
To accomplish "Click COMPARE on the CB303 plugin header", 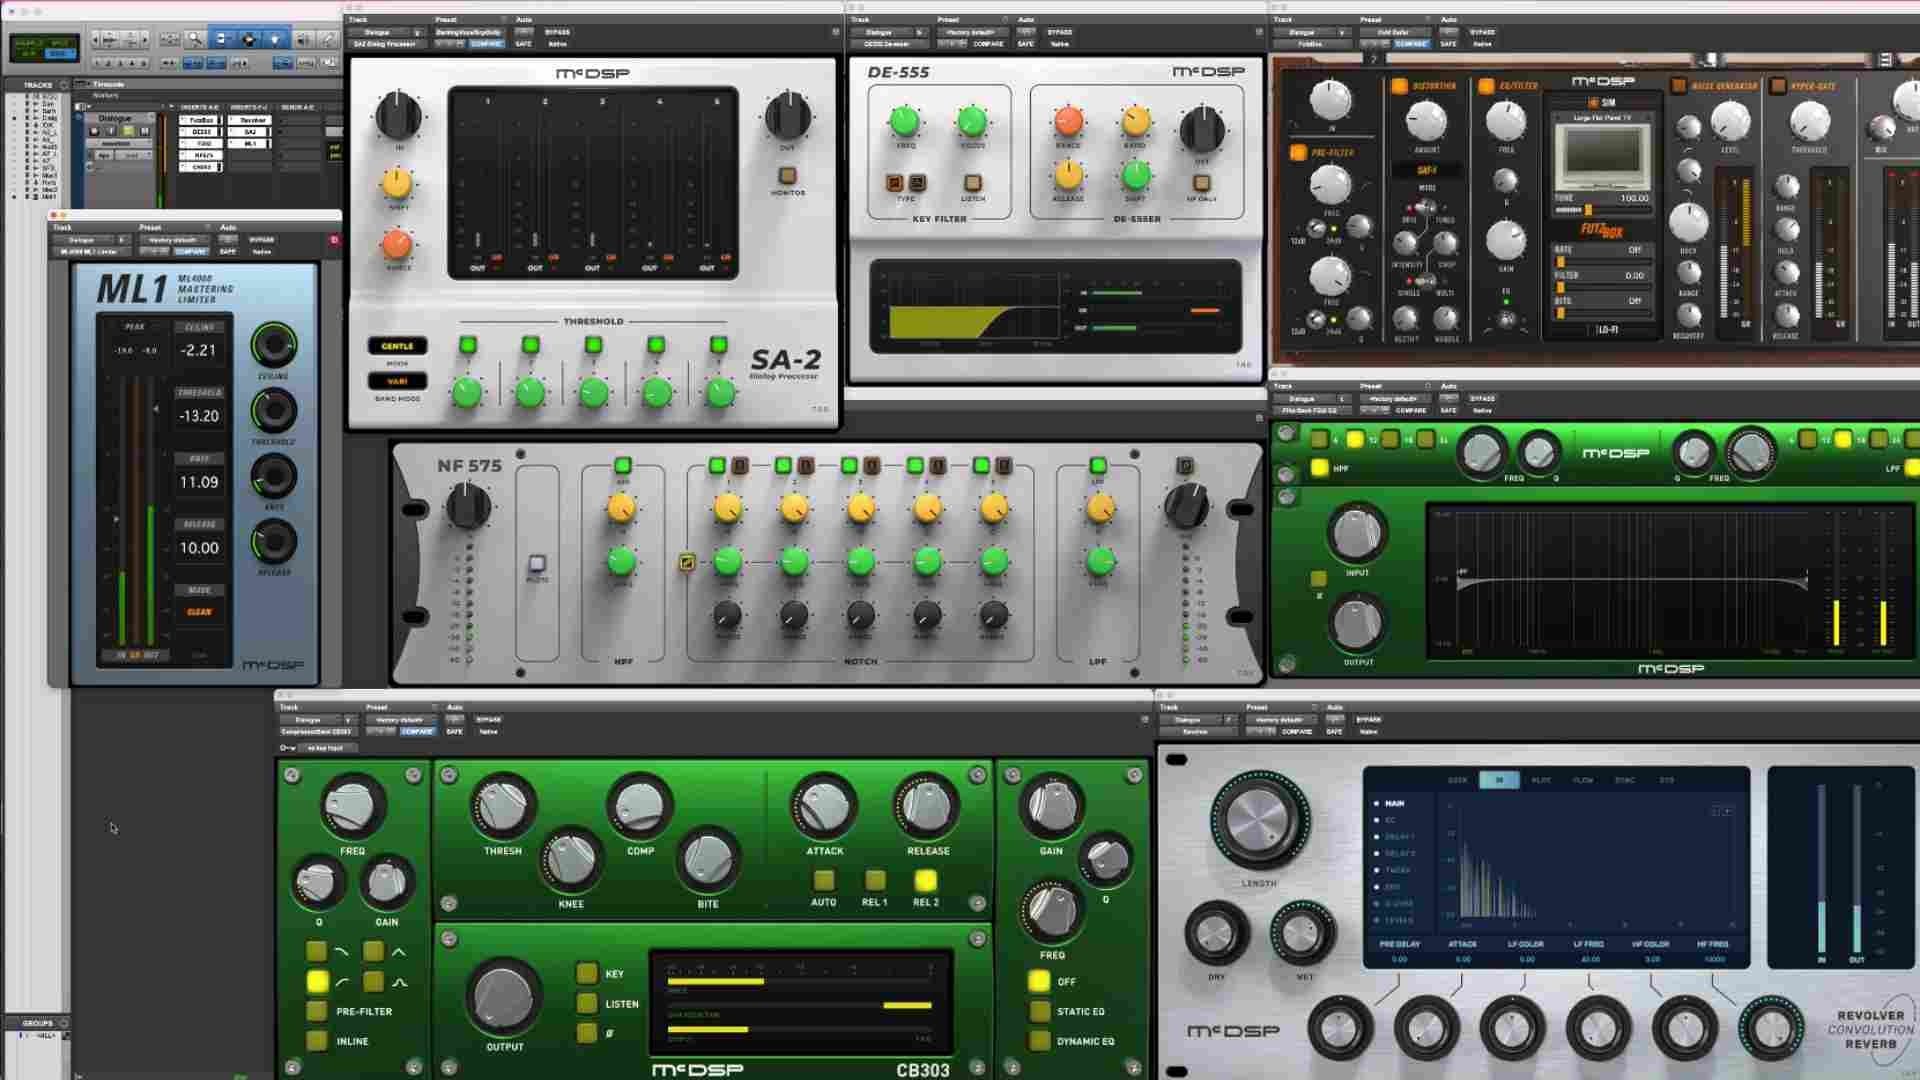I will [x=417, y=732].
